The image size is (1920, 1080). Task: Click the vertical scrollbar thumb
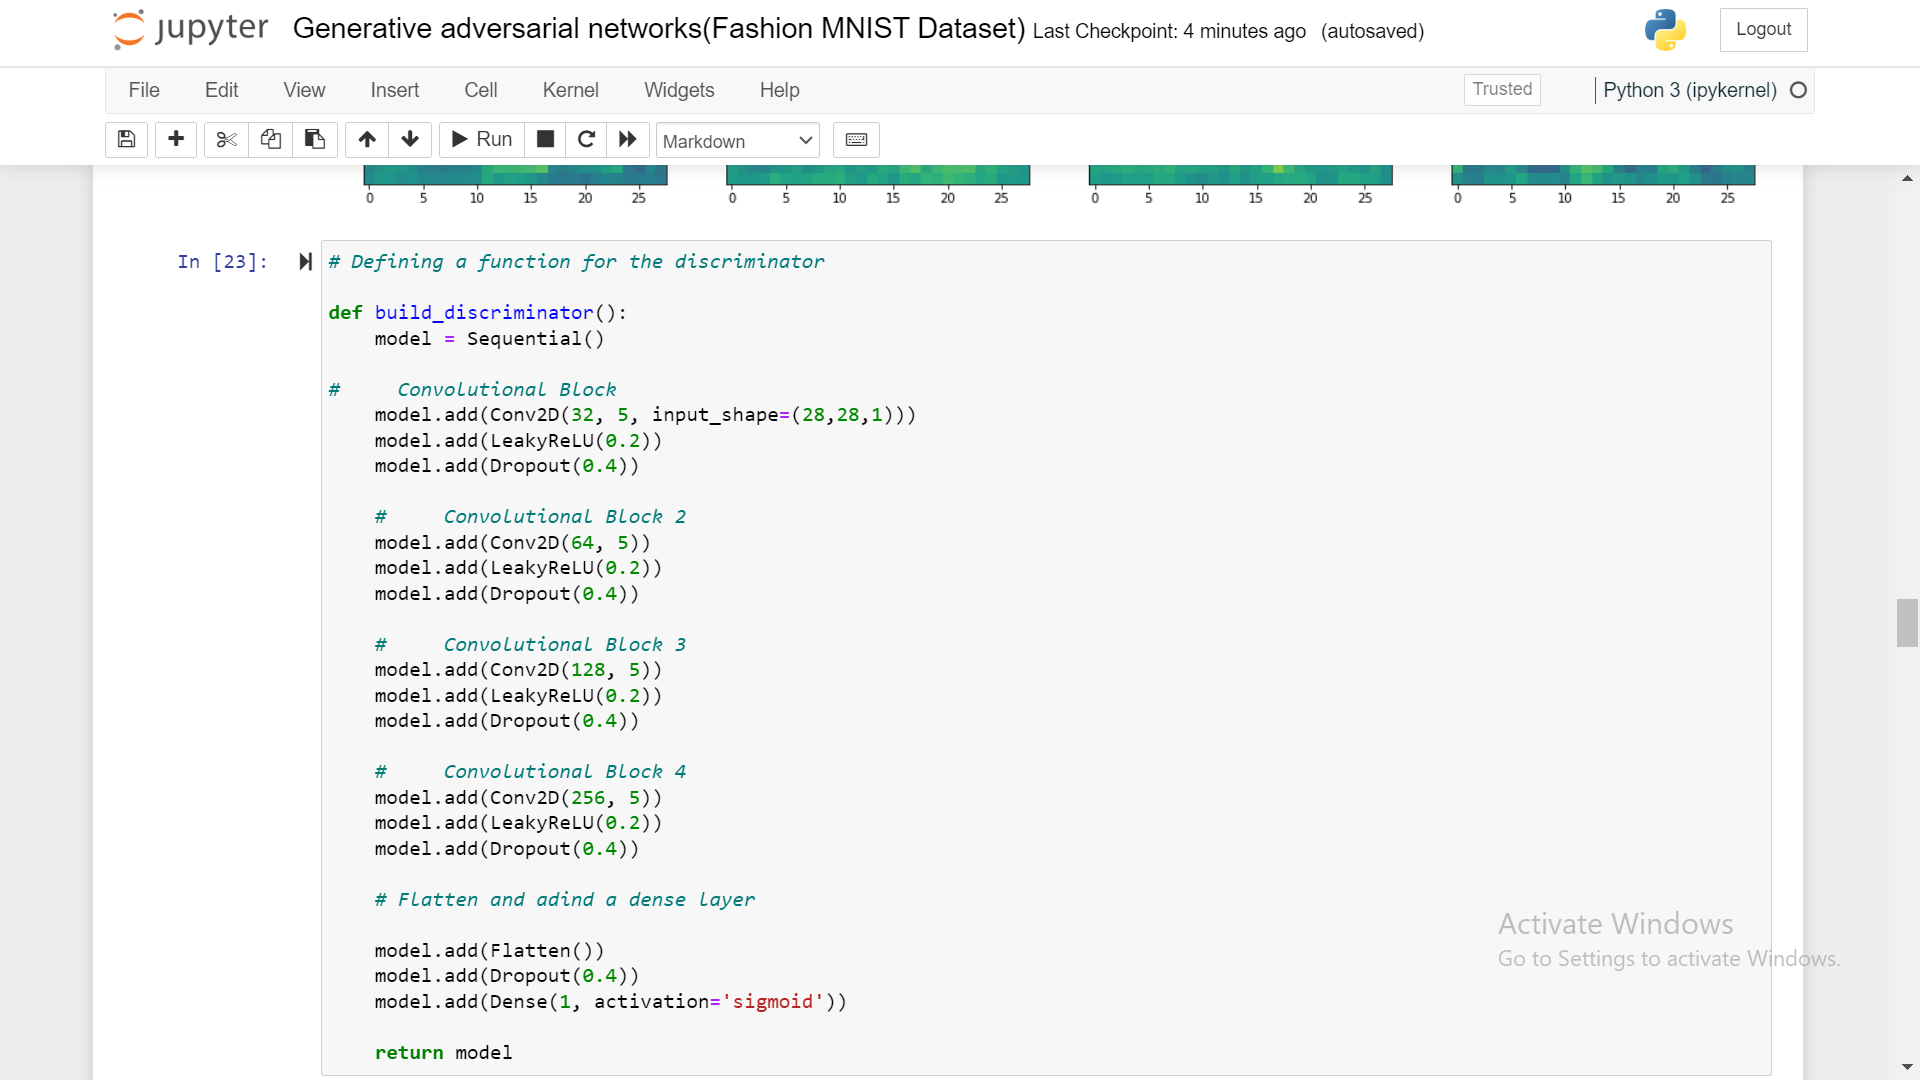(x=1906, y=622)
